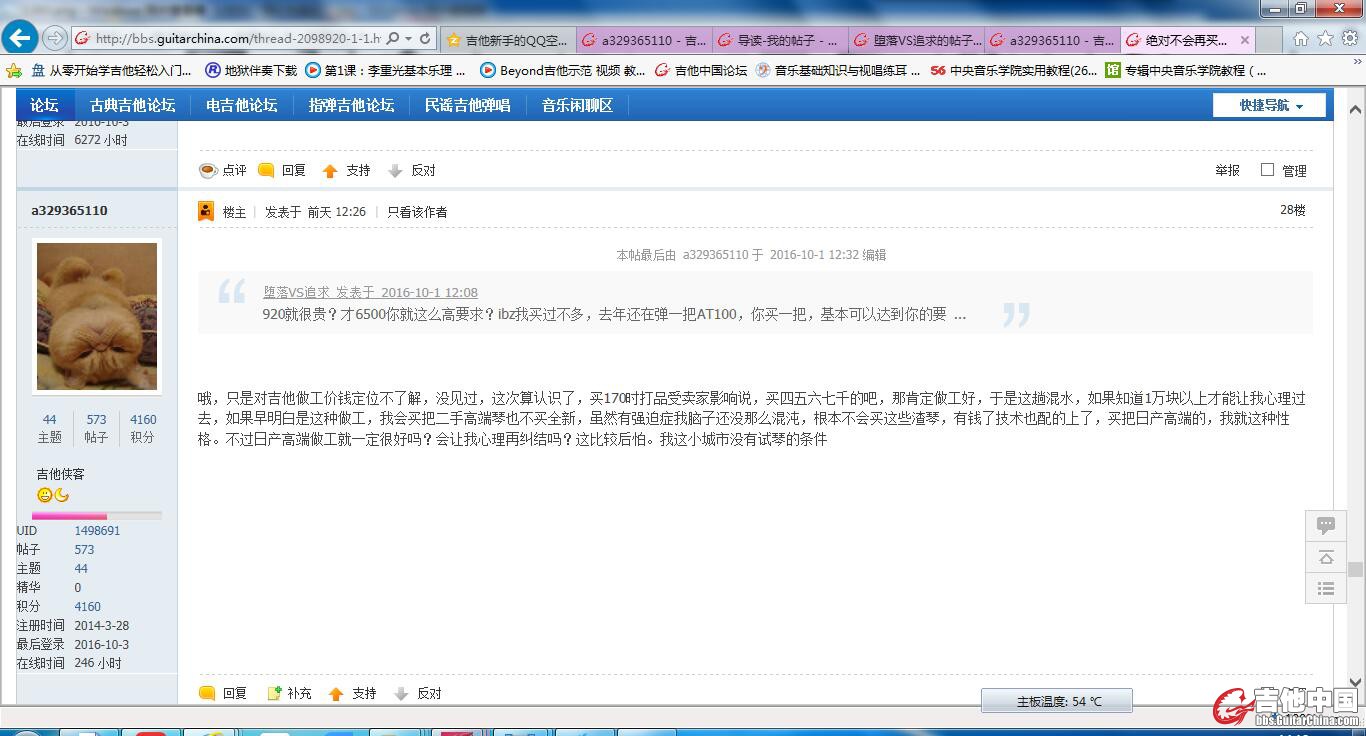Viewport: 1366px width, 736px height.
Task: Open the browser home icon
Action: tap(1300, 39)
